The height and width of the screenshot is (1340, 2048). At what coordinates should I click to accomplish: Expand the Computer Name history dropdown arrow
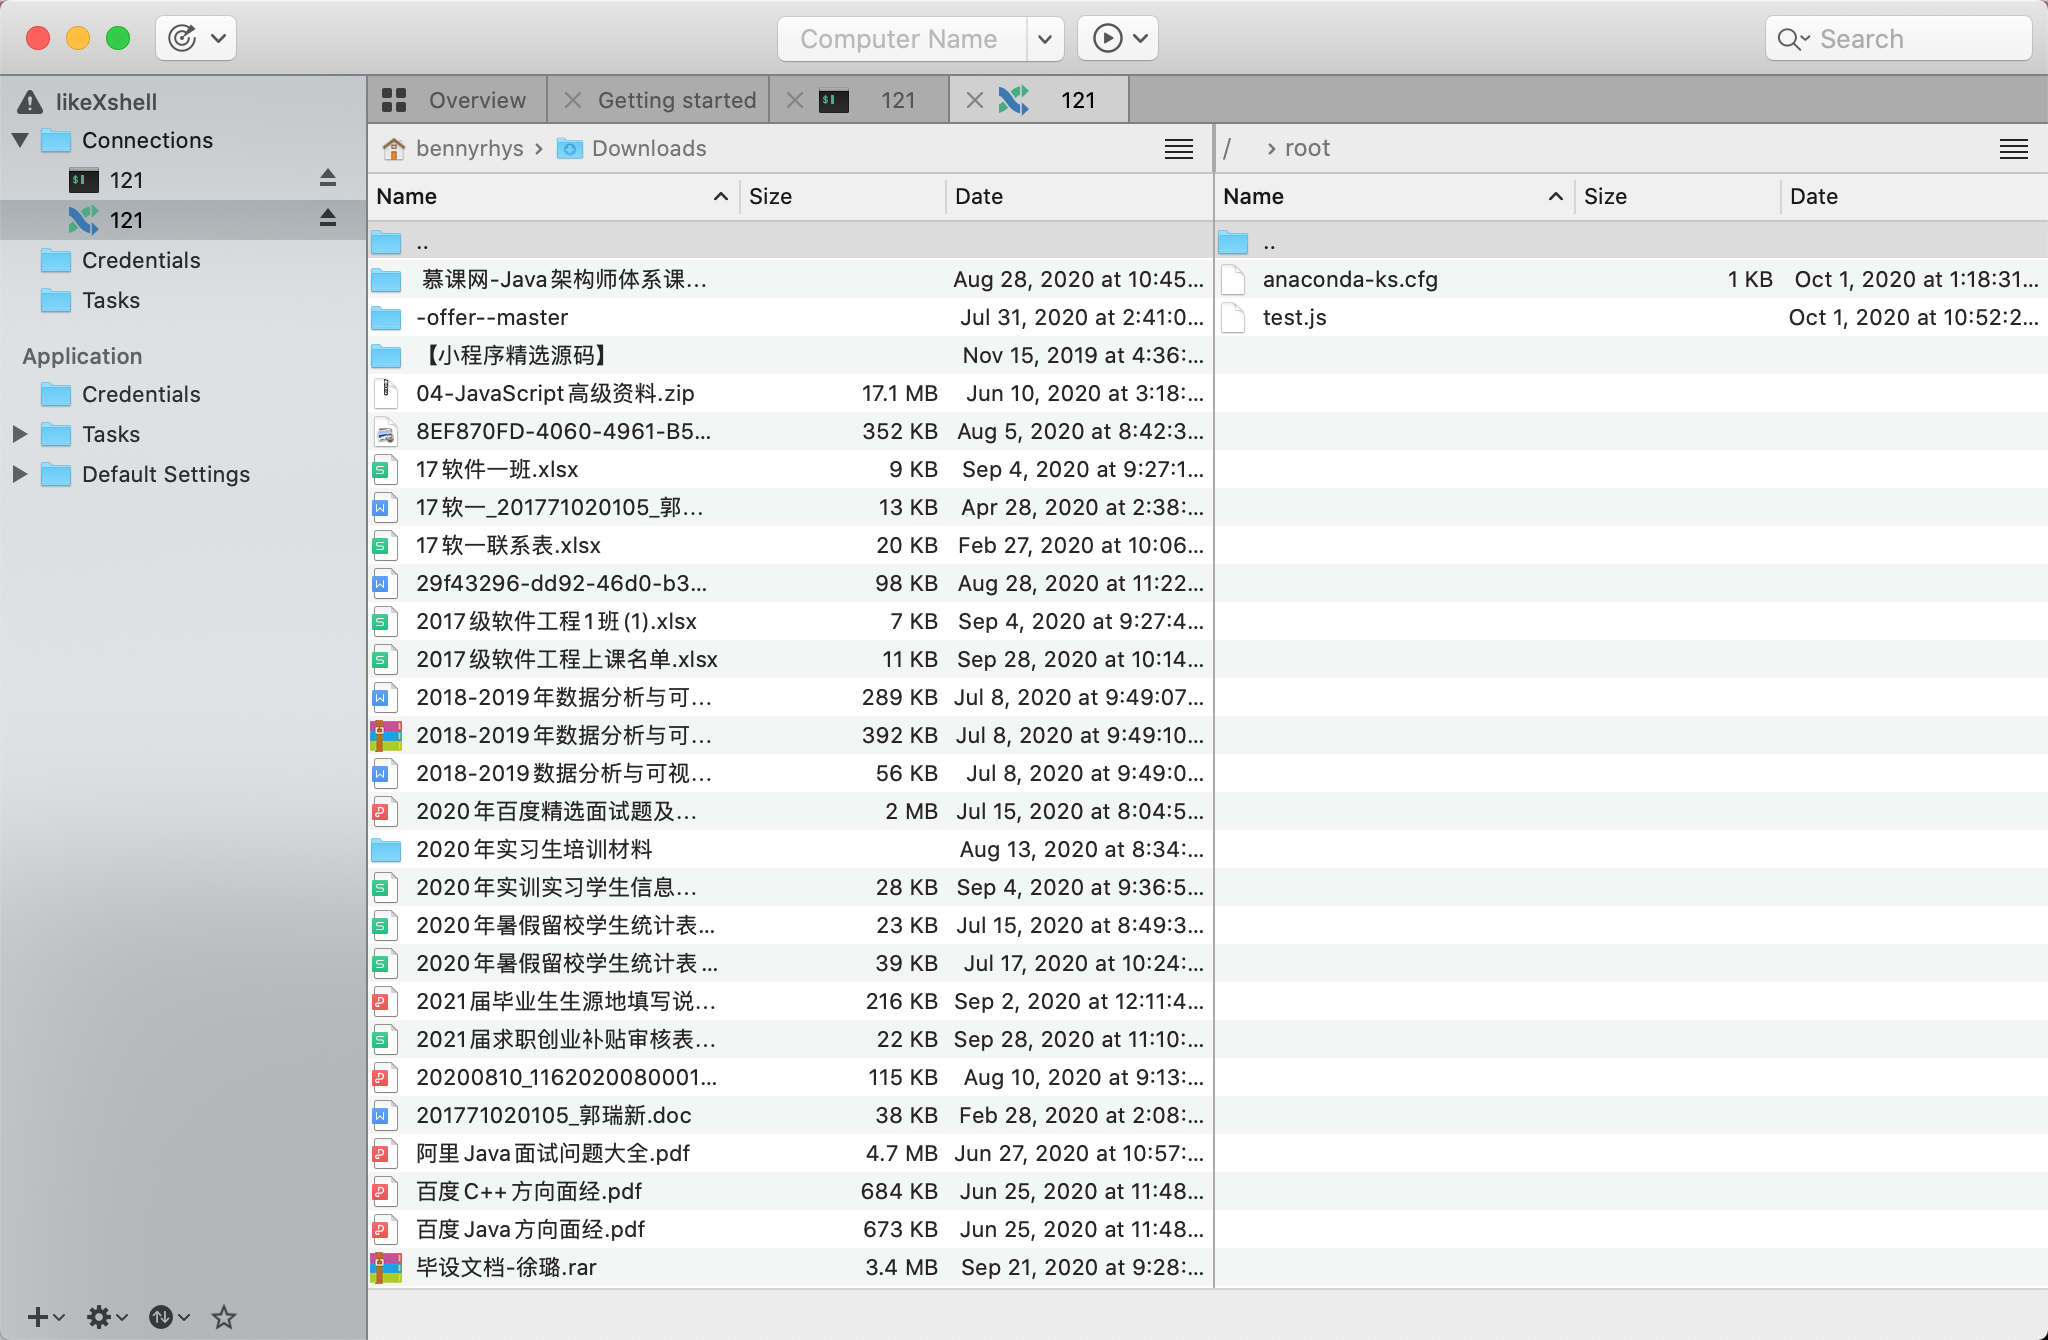1044,39
